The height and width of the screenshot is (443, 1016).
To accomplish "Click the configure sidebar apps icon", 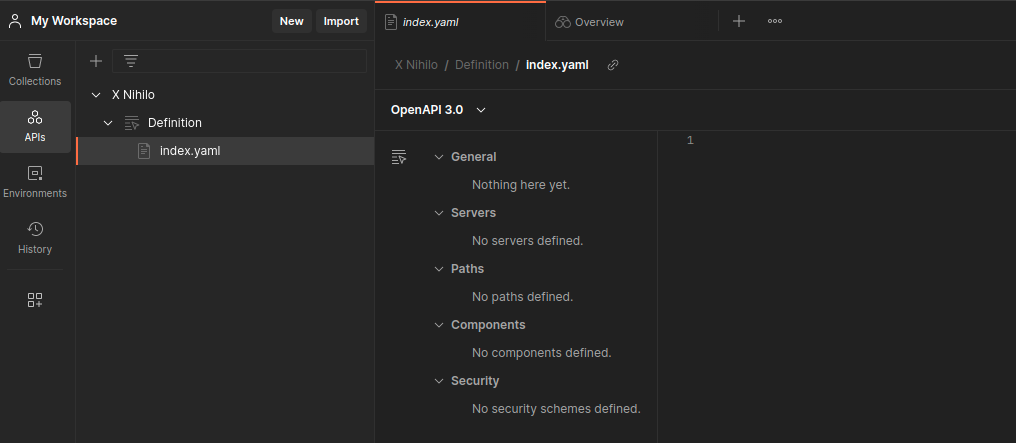I will point(35,300).
